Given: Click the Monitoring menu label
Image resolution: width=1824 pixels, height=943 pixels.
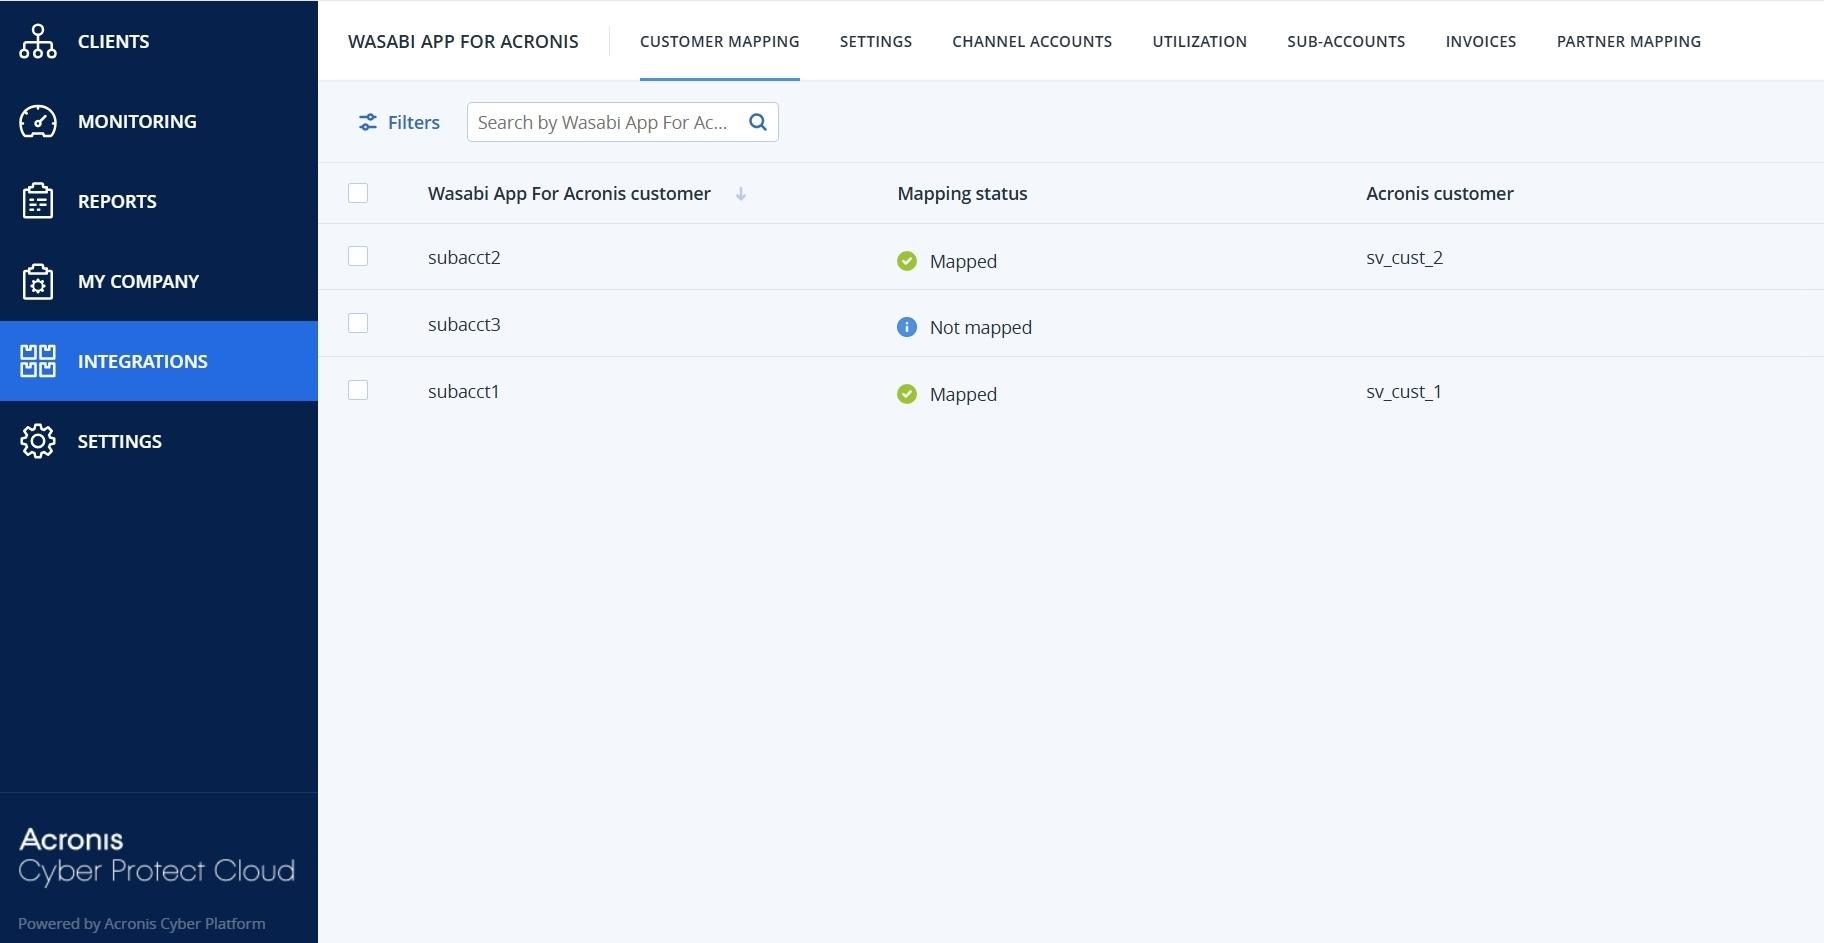Looking at the screenshot, I should click(137, 121).
